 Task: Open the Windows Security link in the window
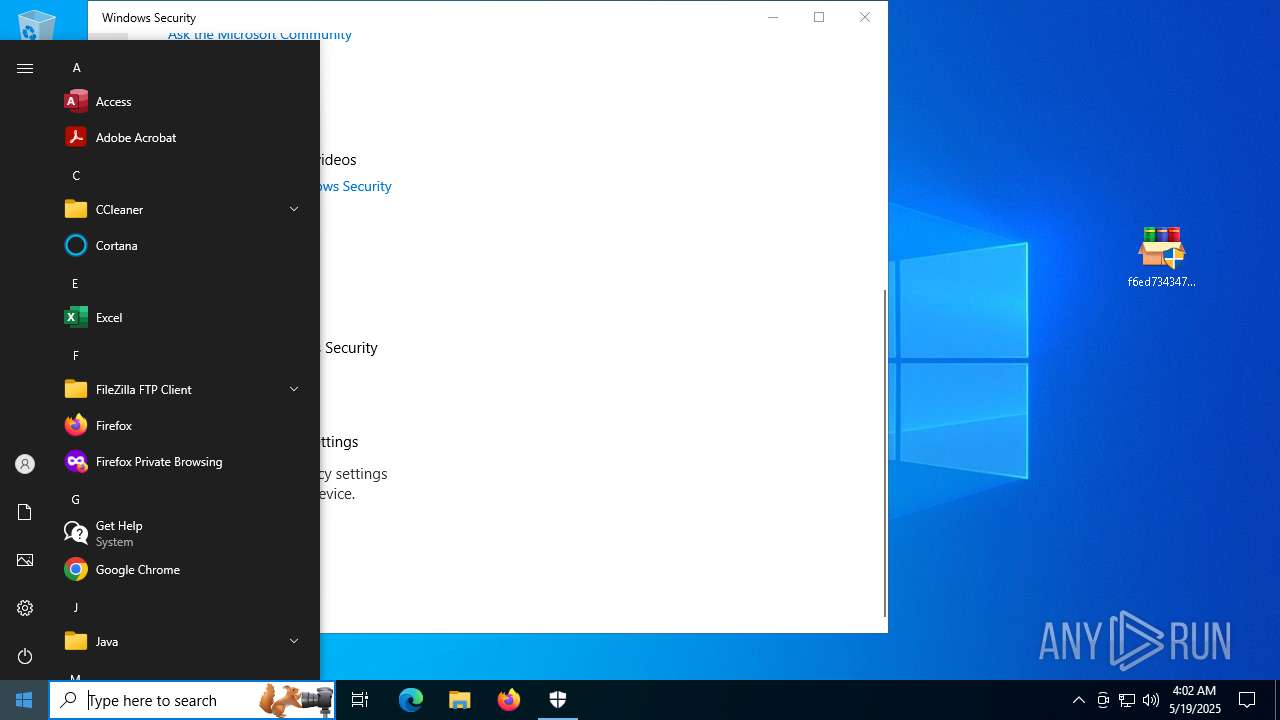point(356,186)
